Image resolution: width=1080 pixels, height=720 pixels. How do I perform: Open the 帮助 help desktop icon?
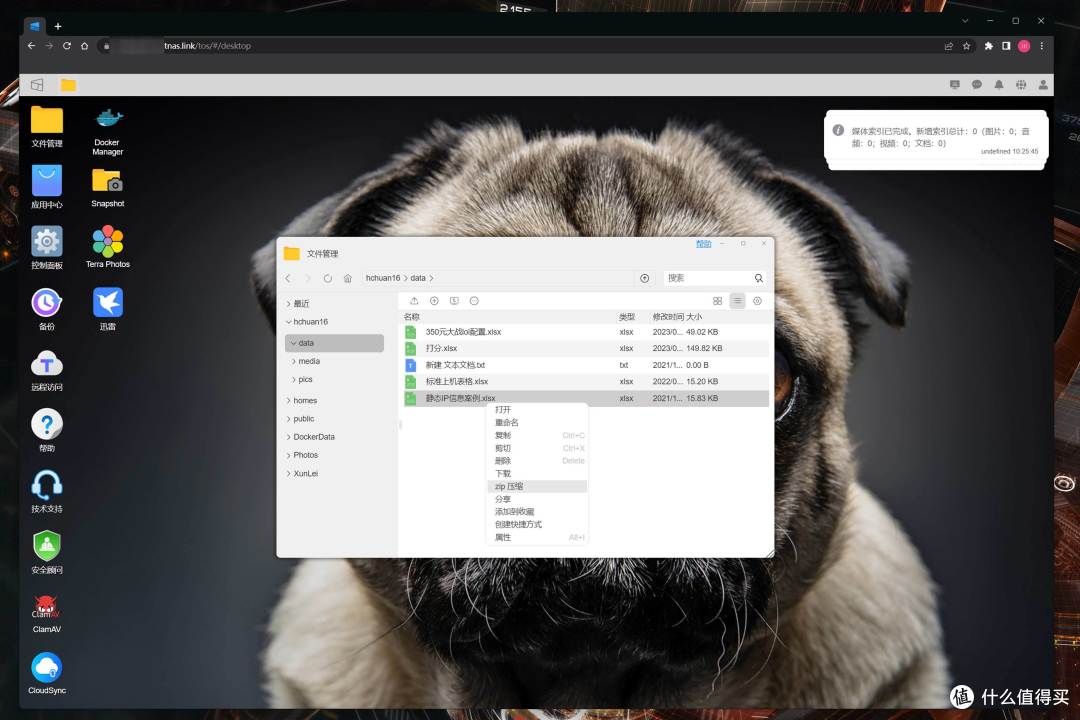47,430
